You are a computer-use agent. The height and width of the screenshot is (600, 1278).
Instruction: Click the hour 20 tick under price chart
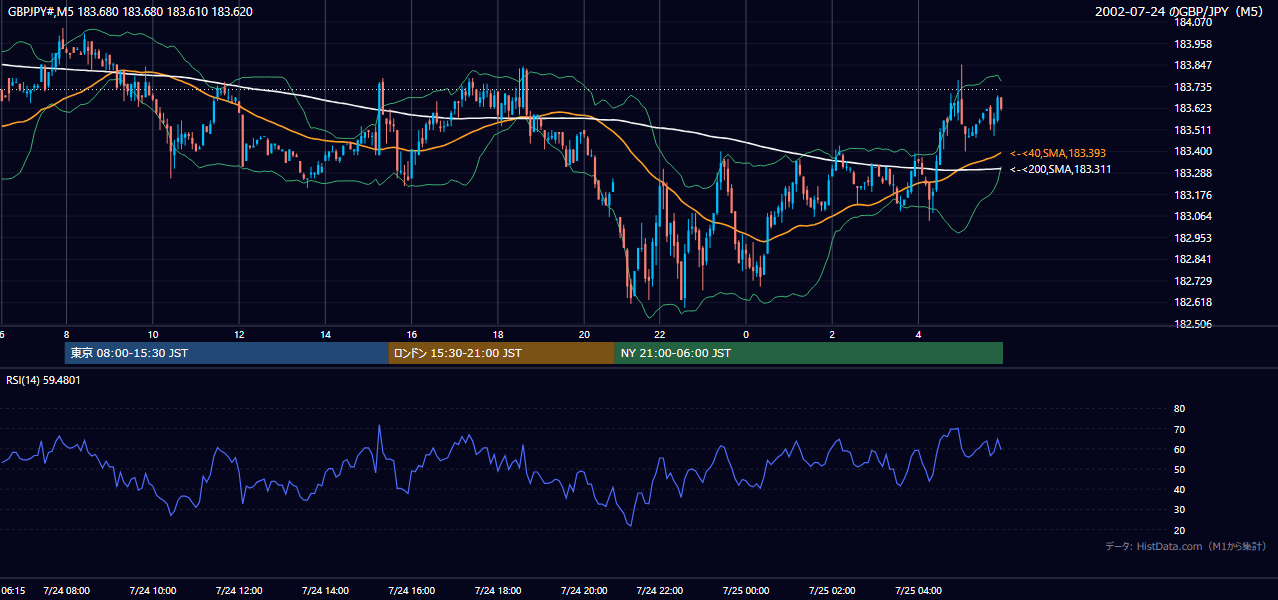coord(584,334)
